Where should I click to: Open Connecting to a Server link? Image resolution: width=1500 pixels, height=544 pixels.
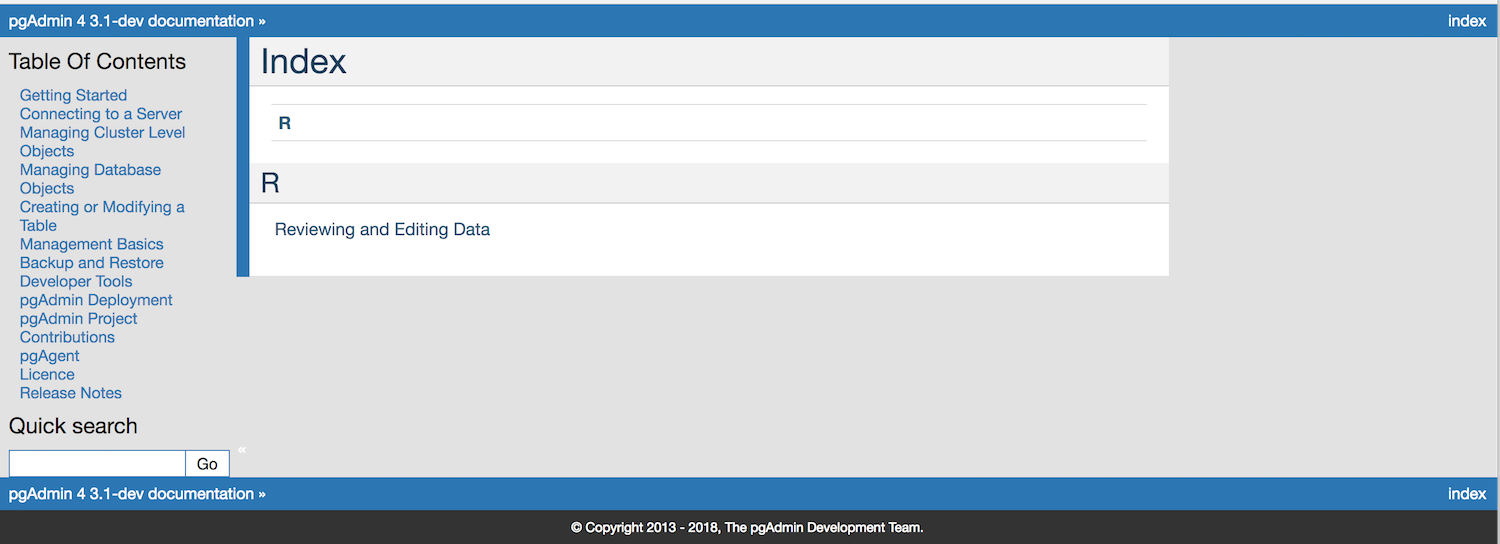(x=101, y=114)
